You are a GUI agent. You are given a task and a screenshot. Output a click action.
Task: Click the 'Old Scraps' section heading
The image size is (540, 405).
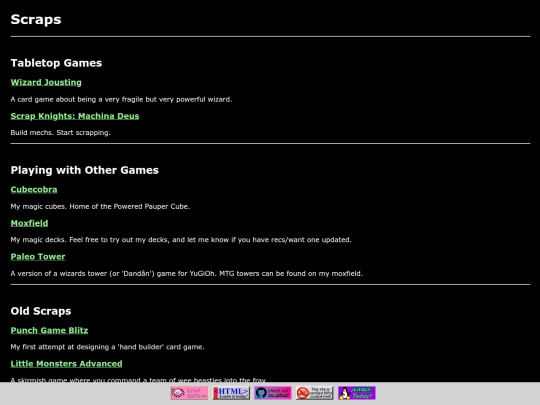41,311
